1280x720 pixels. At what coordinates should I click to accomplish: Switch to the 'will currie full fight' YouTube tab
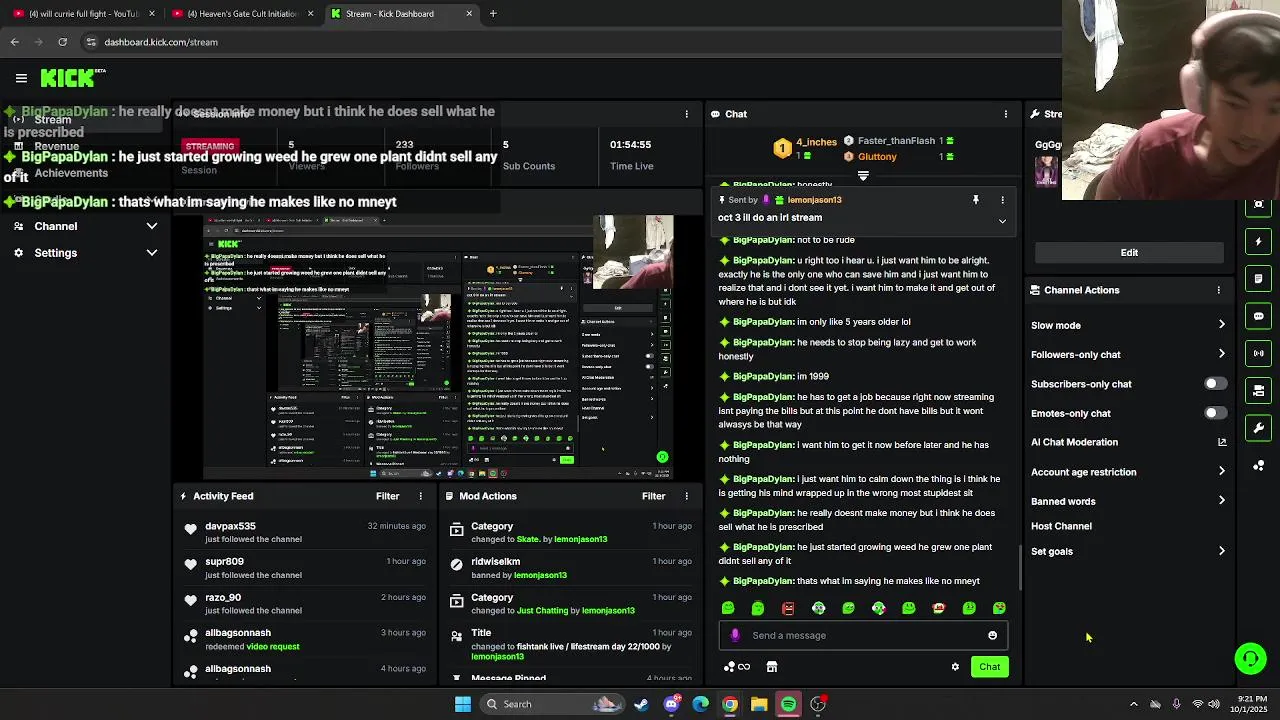83,14
